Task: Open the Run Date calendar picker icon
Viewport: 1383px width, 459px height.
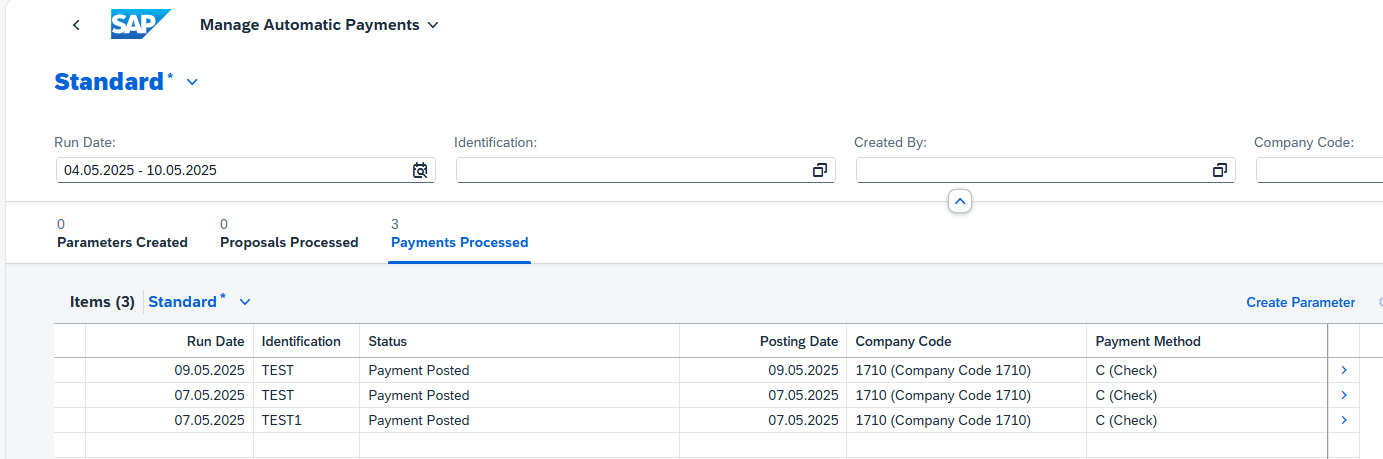Action: click(x=420, y=170)
